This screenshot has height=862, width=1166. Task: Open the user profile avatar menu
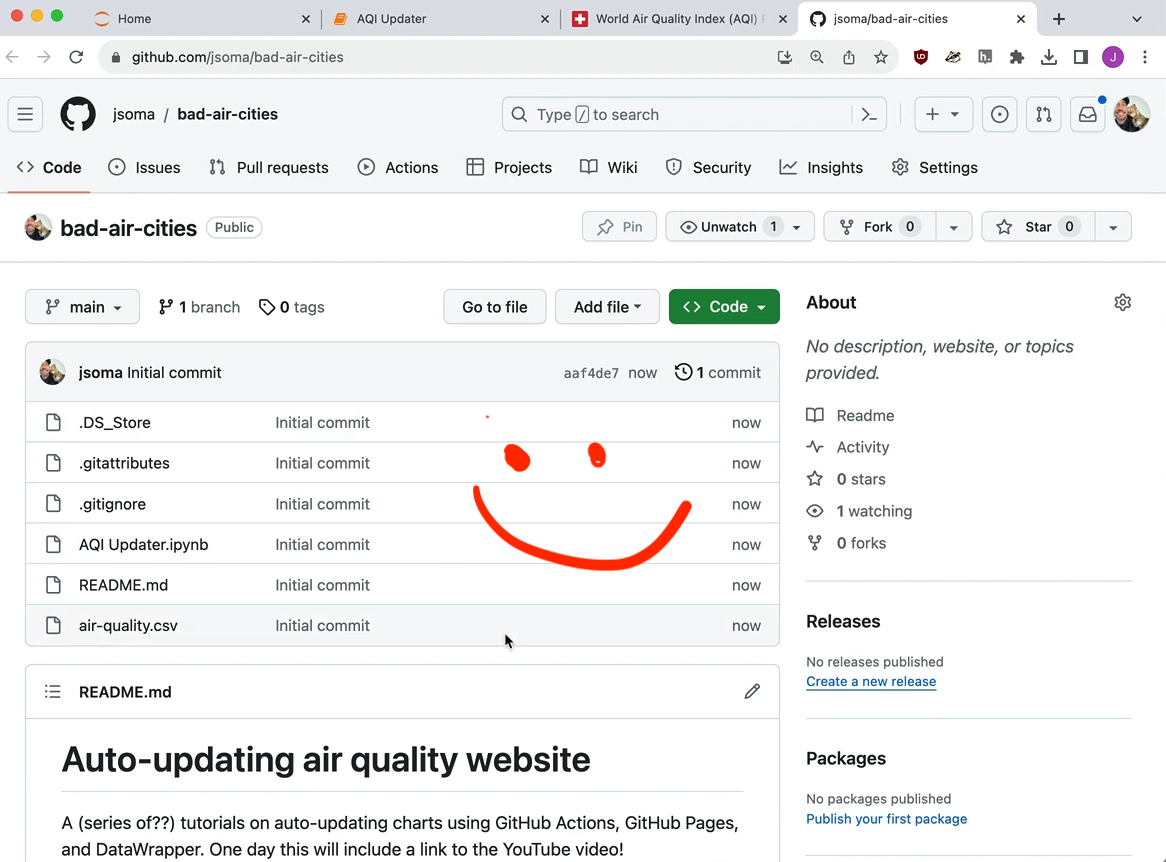[x=1132, y=115]
